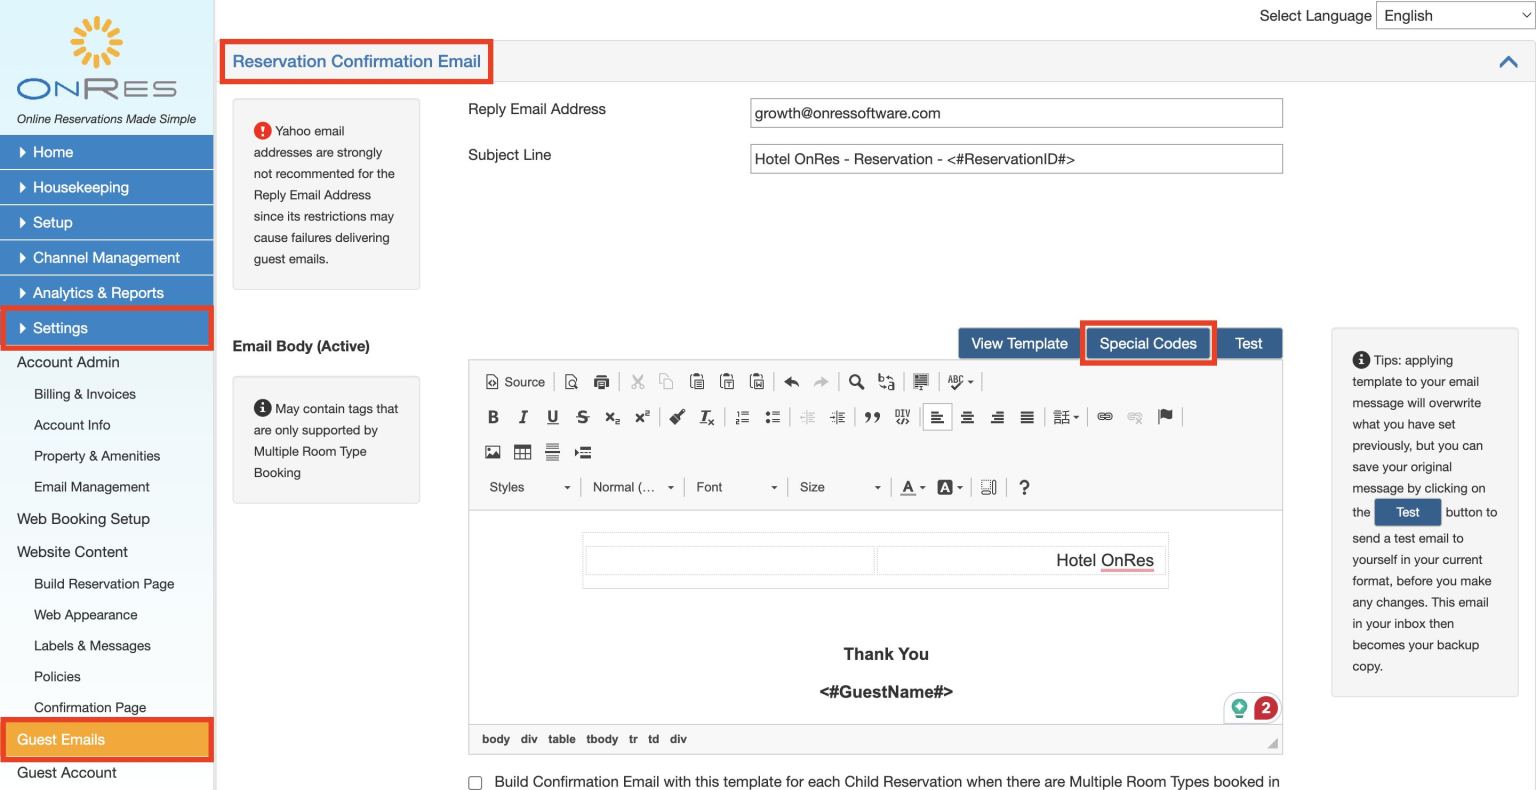Insert a link using the Link icon
Viewport: 1536px width, 790px height.
(1105, 418)
